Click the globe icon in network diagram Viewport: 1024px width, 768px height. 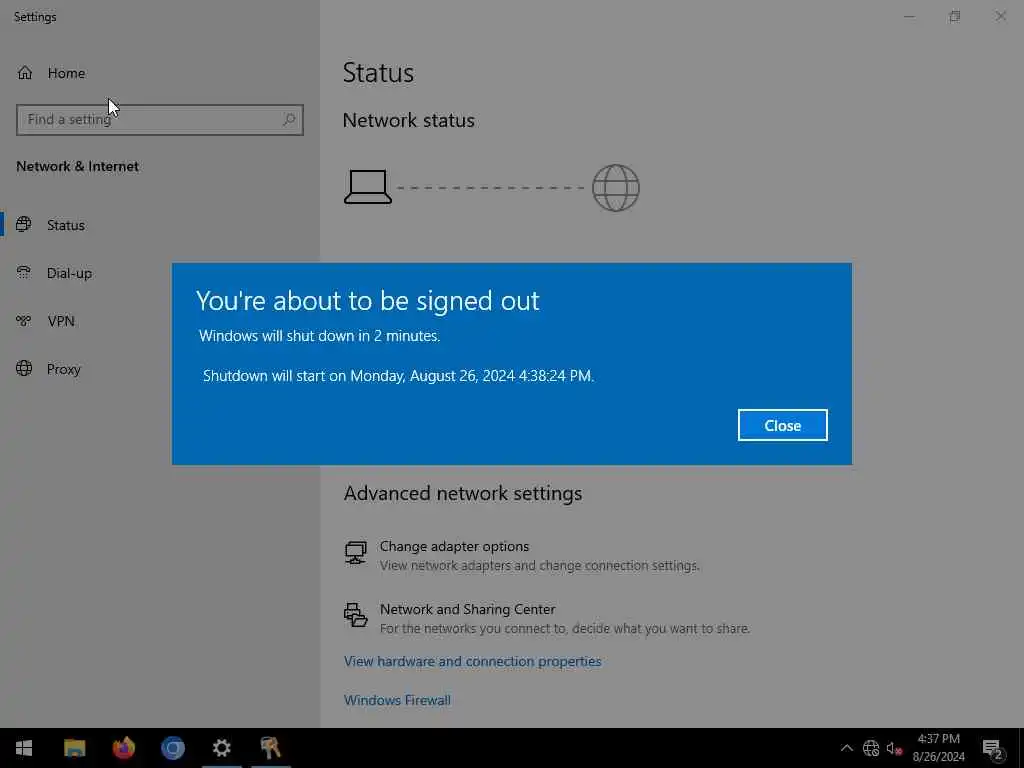point(616,188)
